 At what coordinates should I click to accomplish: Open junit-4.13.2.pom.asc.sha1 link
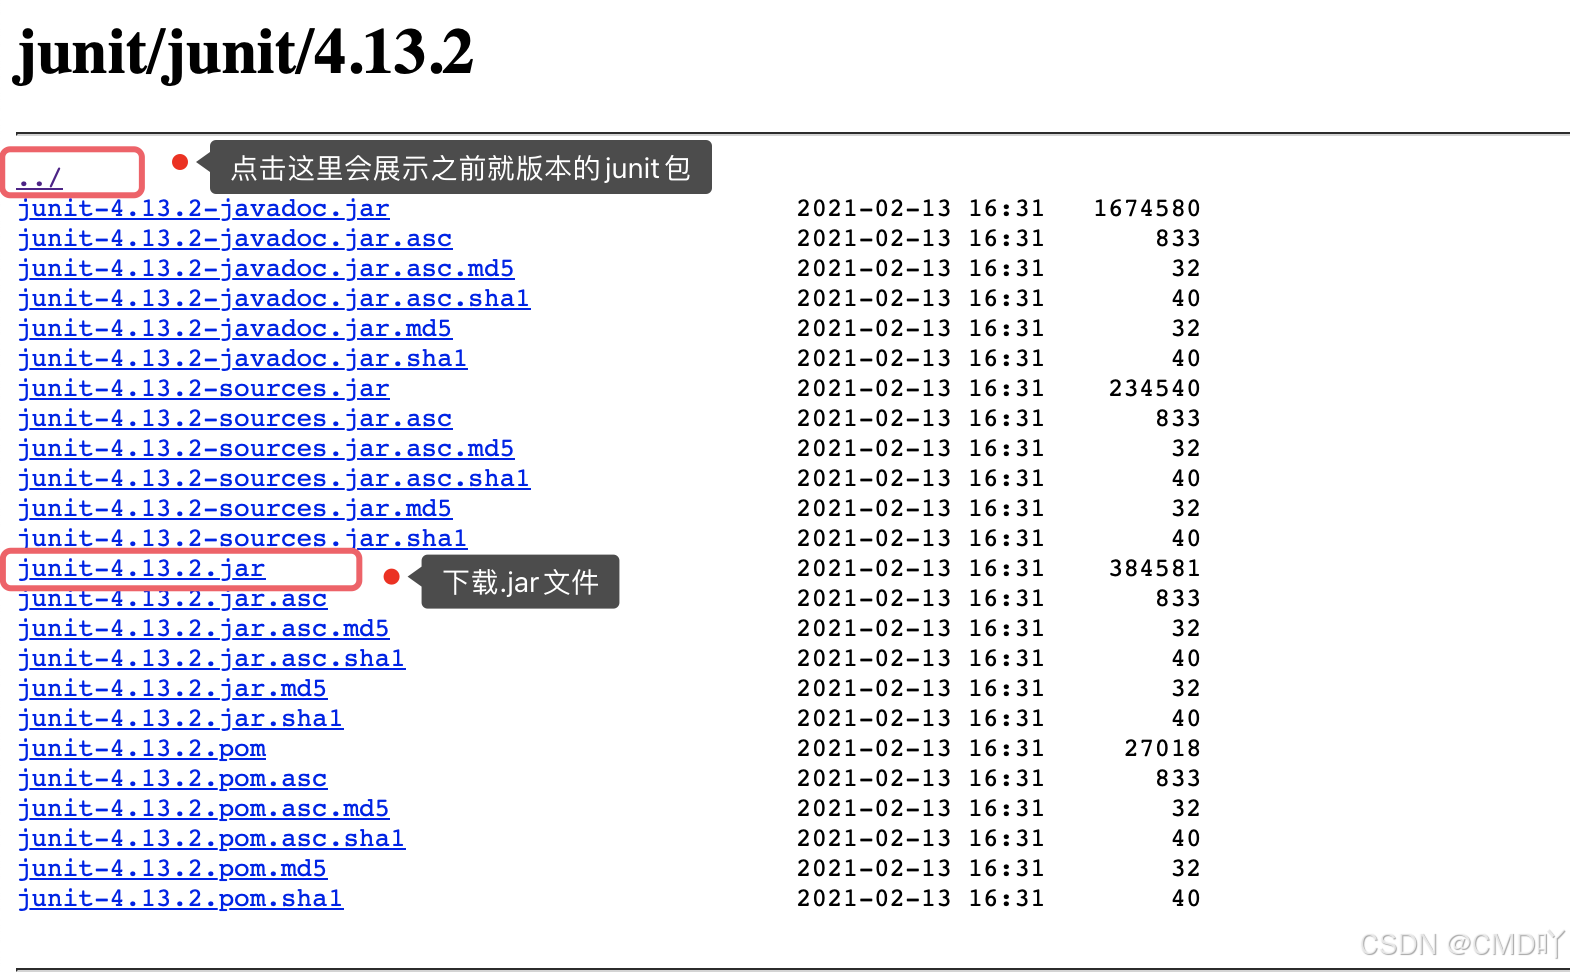point(212,839)
